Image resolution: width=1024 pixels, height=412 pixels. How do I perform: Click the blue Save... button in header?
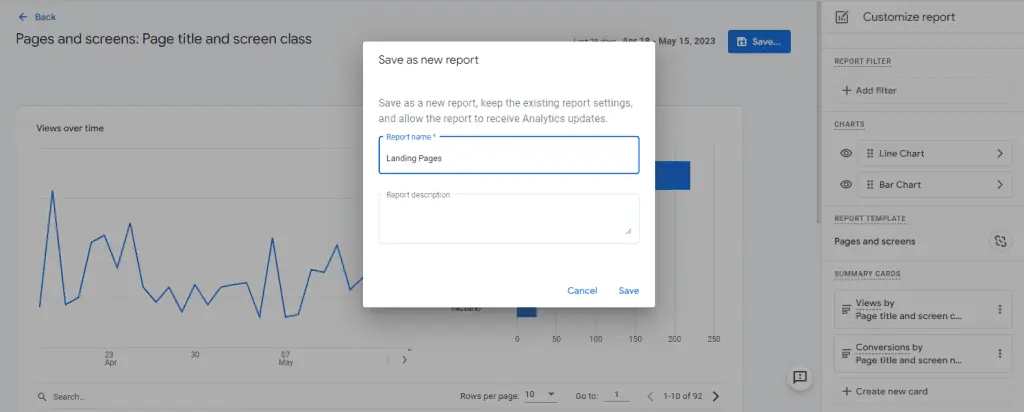point(759,42)
